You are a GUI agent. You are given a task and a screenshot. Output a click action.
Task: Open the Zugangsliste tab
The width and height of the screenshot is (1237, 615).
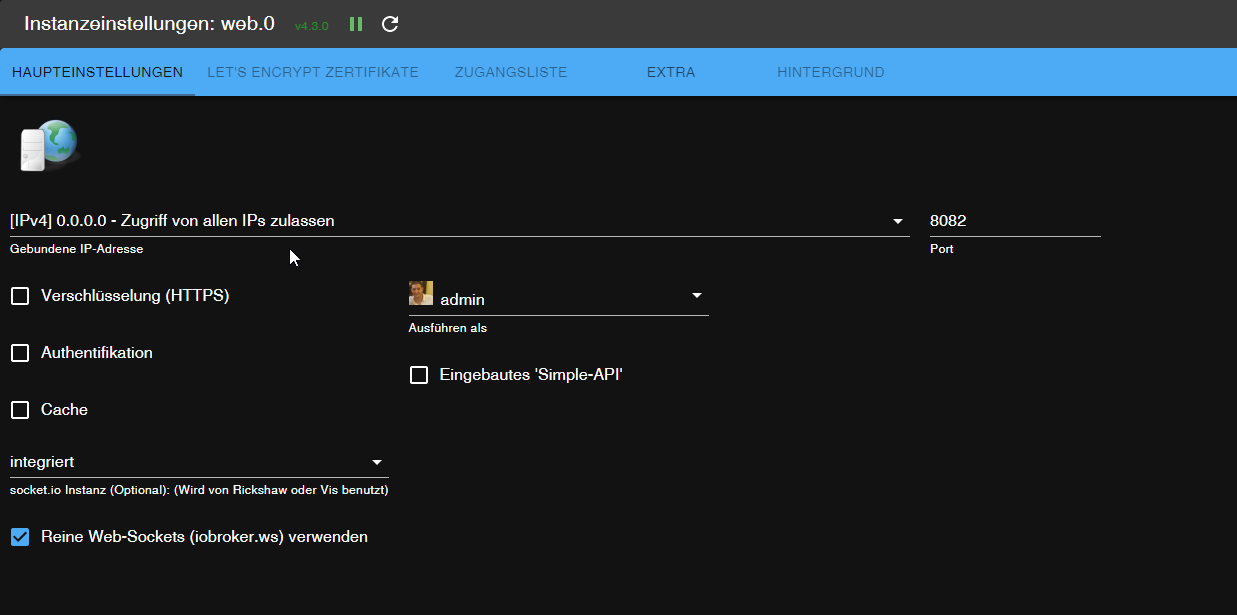[x=511, y=72]
